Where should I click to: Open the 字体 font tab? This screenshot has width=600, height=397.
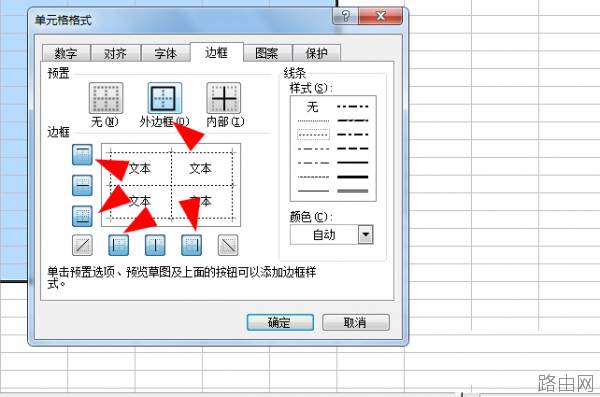[x=165, y=53]
